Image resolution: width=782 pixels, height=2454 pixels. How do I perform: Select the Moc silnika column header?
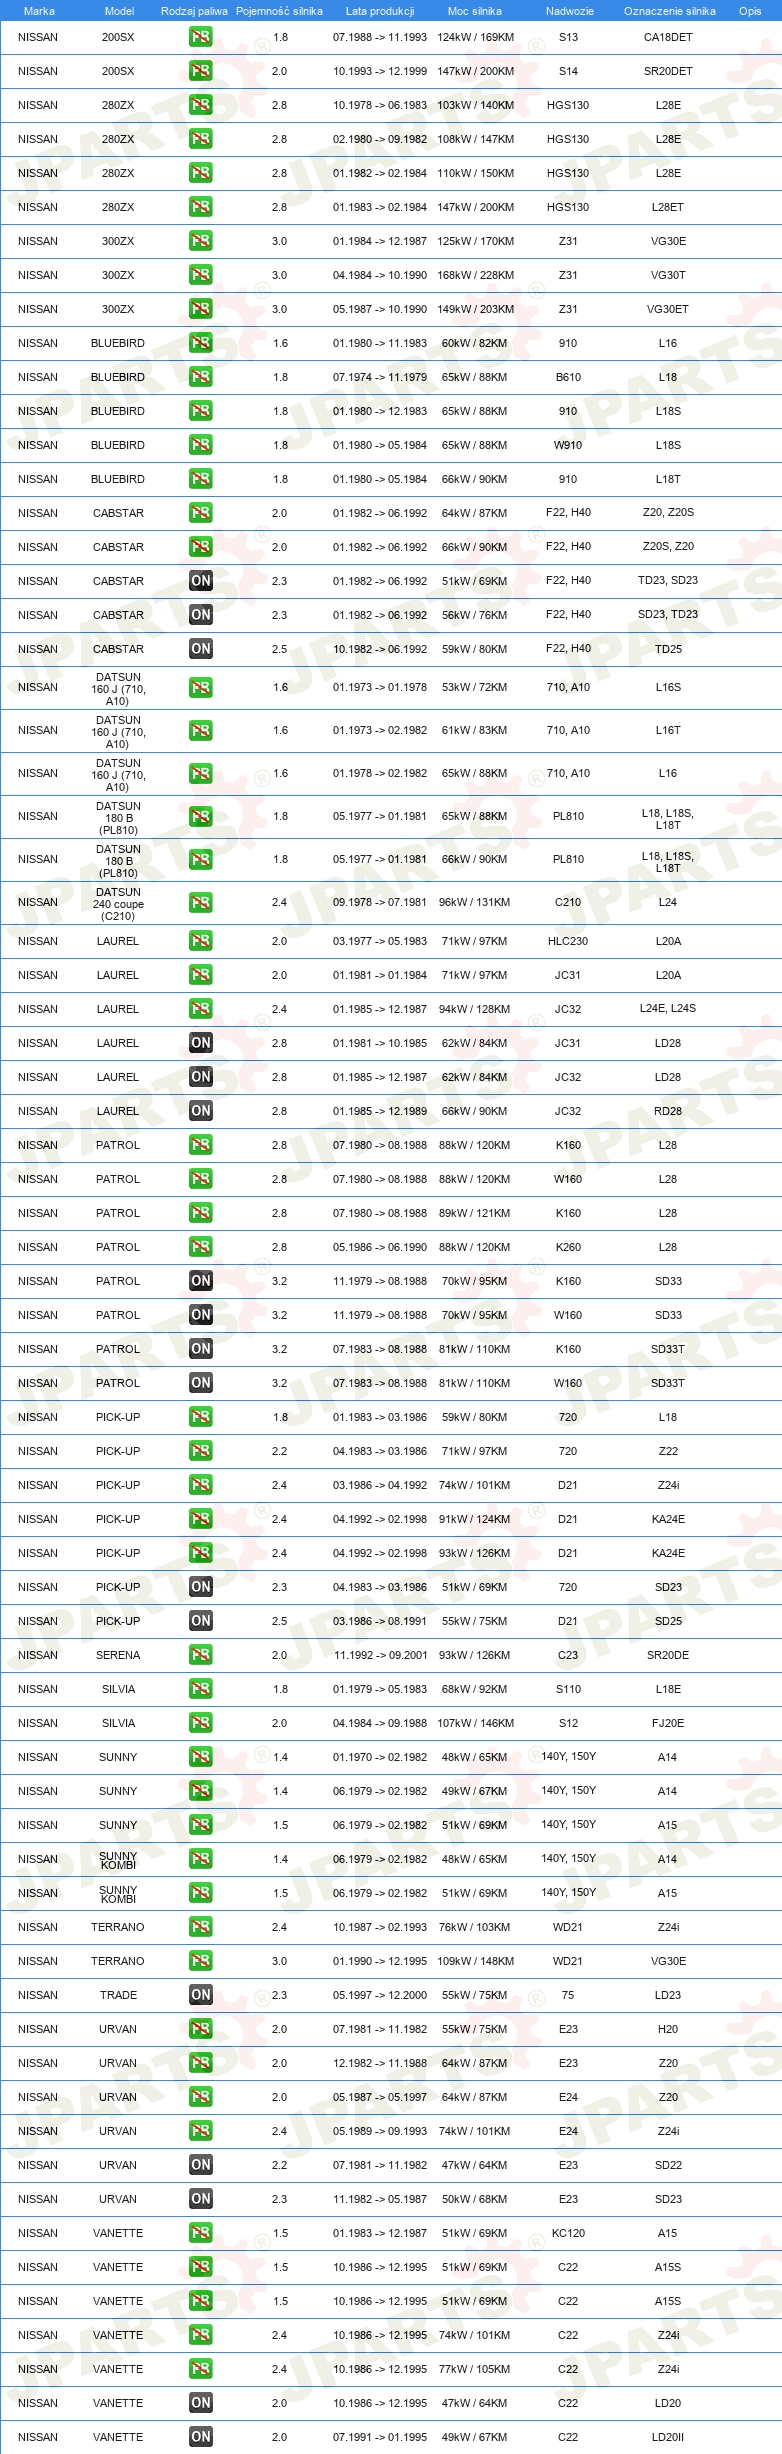tap(475, 11)
